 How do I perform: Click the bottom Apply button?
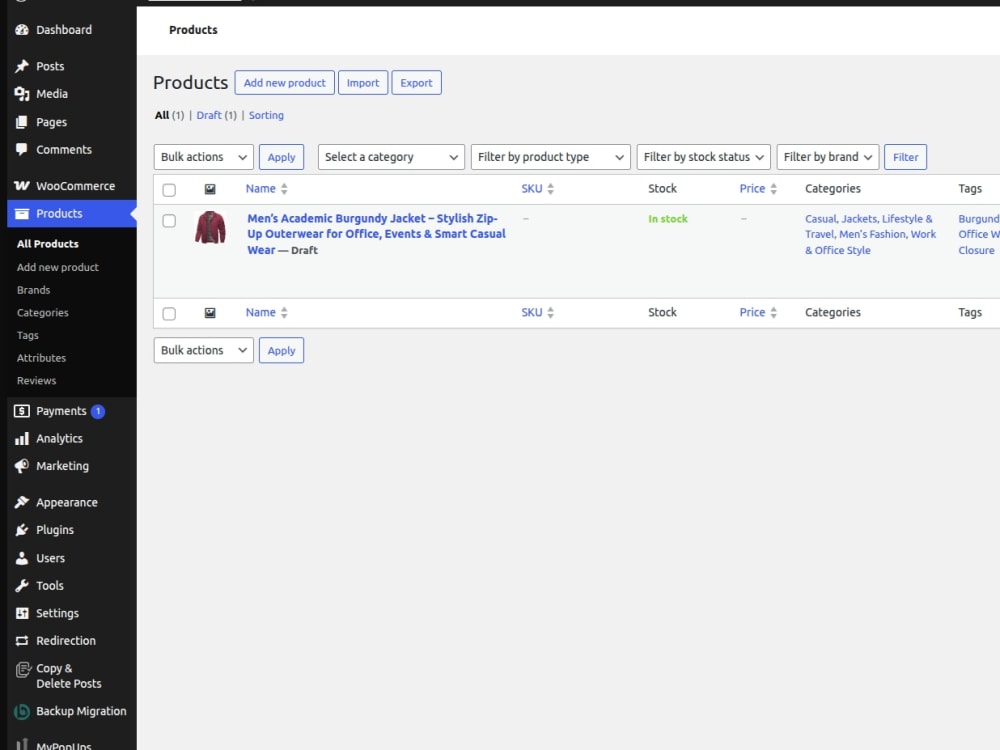(x=281, y=350)
